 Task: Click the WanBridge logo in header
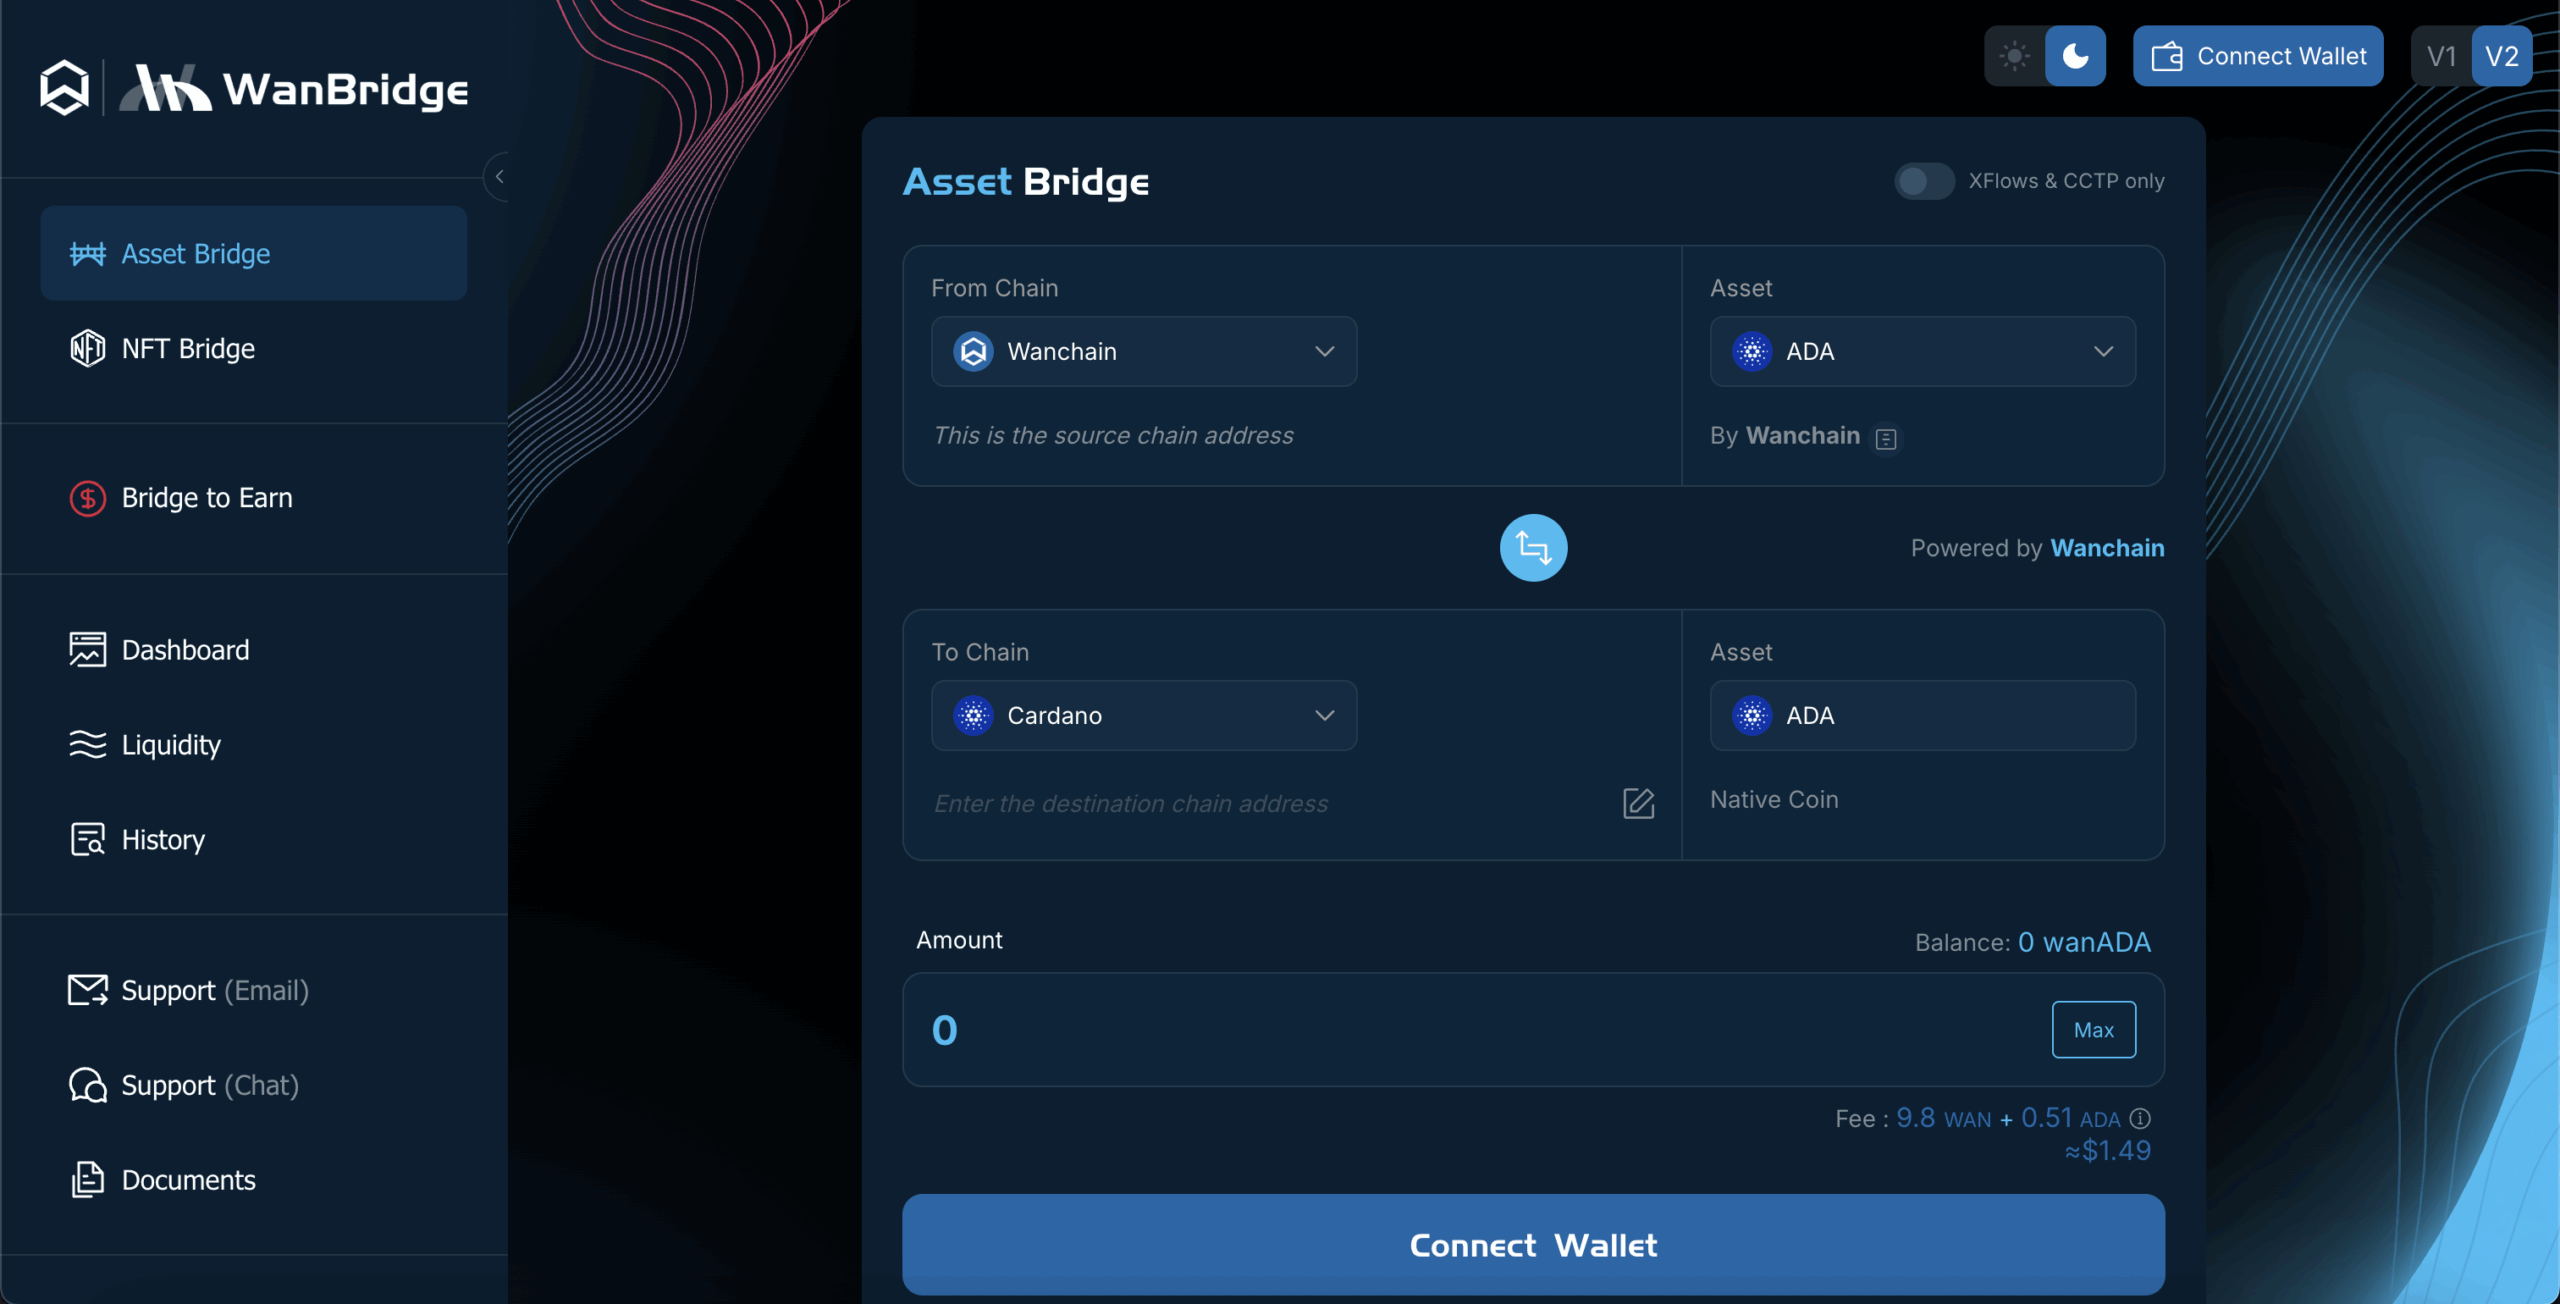[x=294, y=88]
